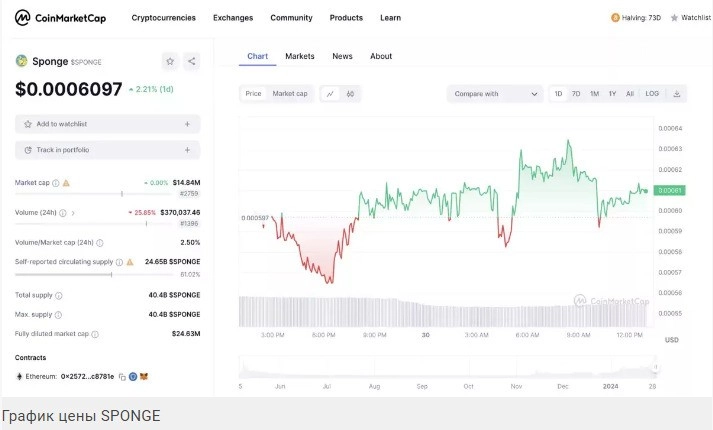Screen dimensions: 713x430
Task: Copy the Ethereum contract address
Action: click(x=121, y=376)
